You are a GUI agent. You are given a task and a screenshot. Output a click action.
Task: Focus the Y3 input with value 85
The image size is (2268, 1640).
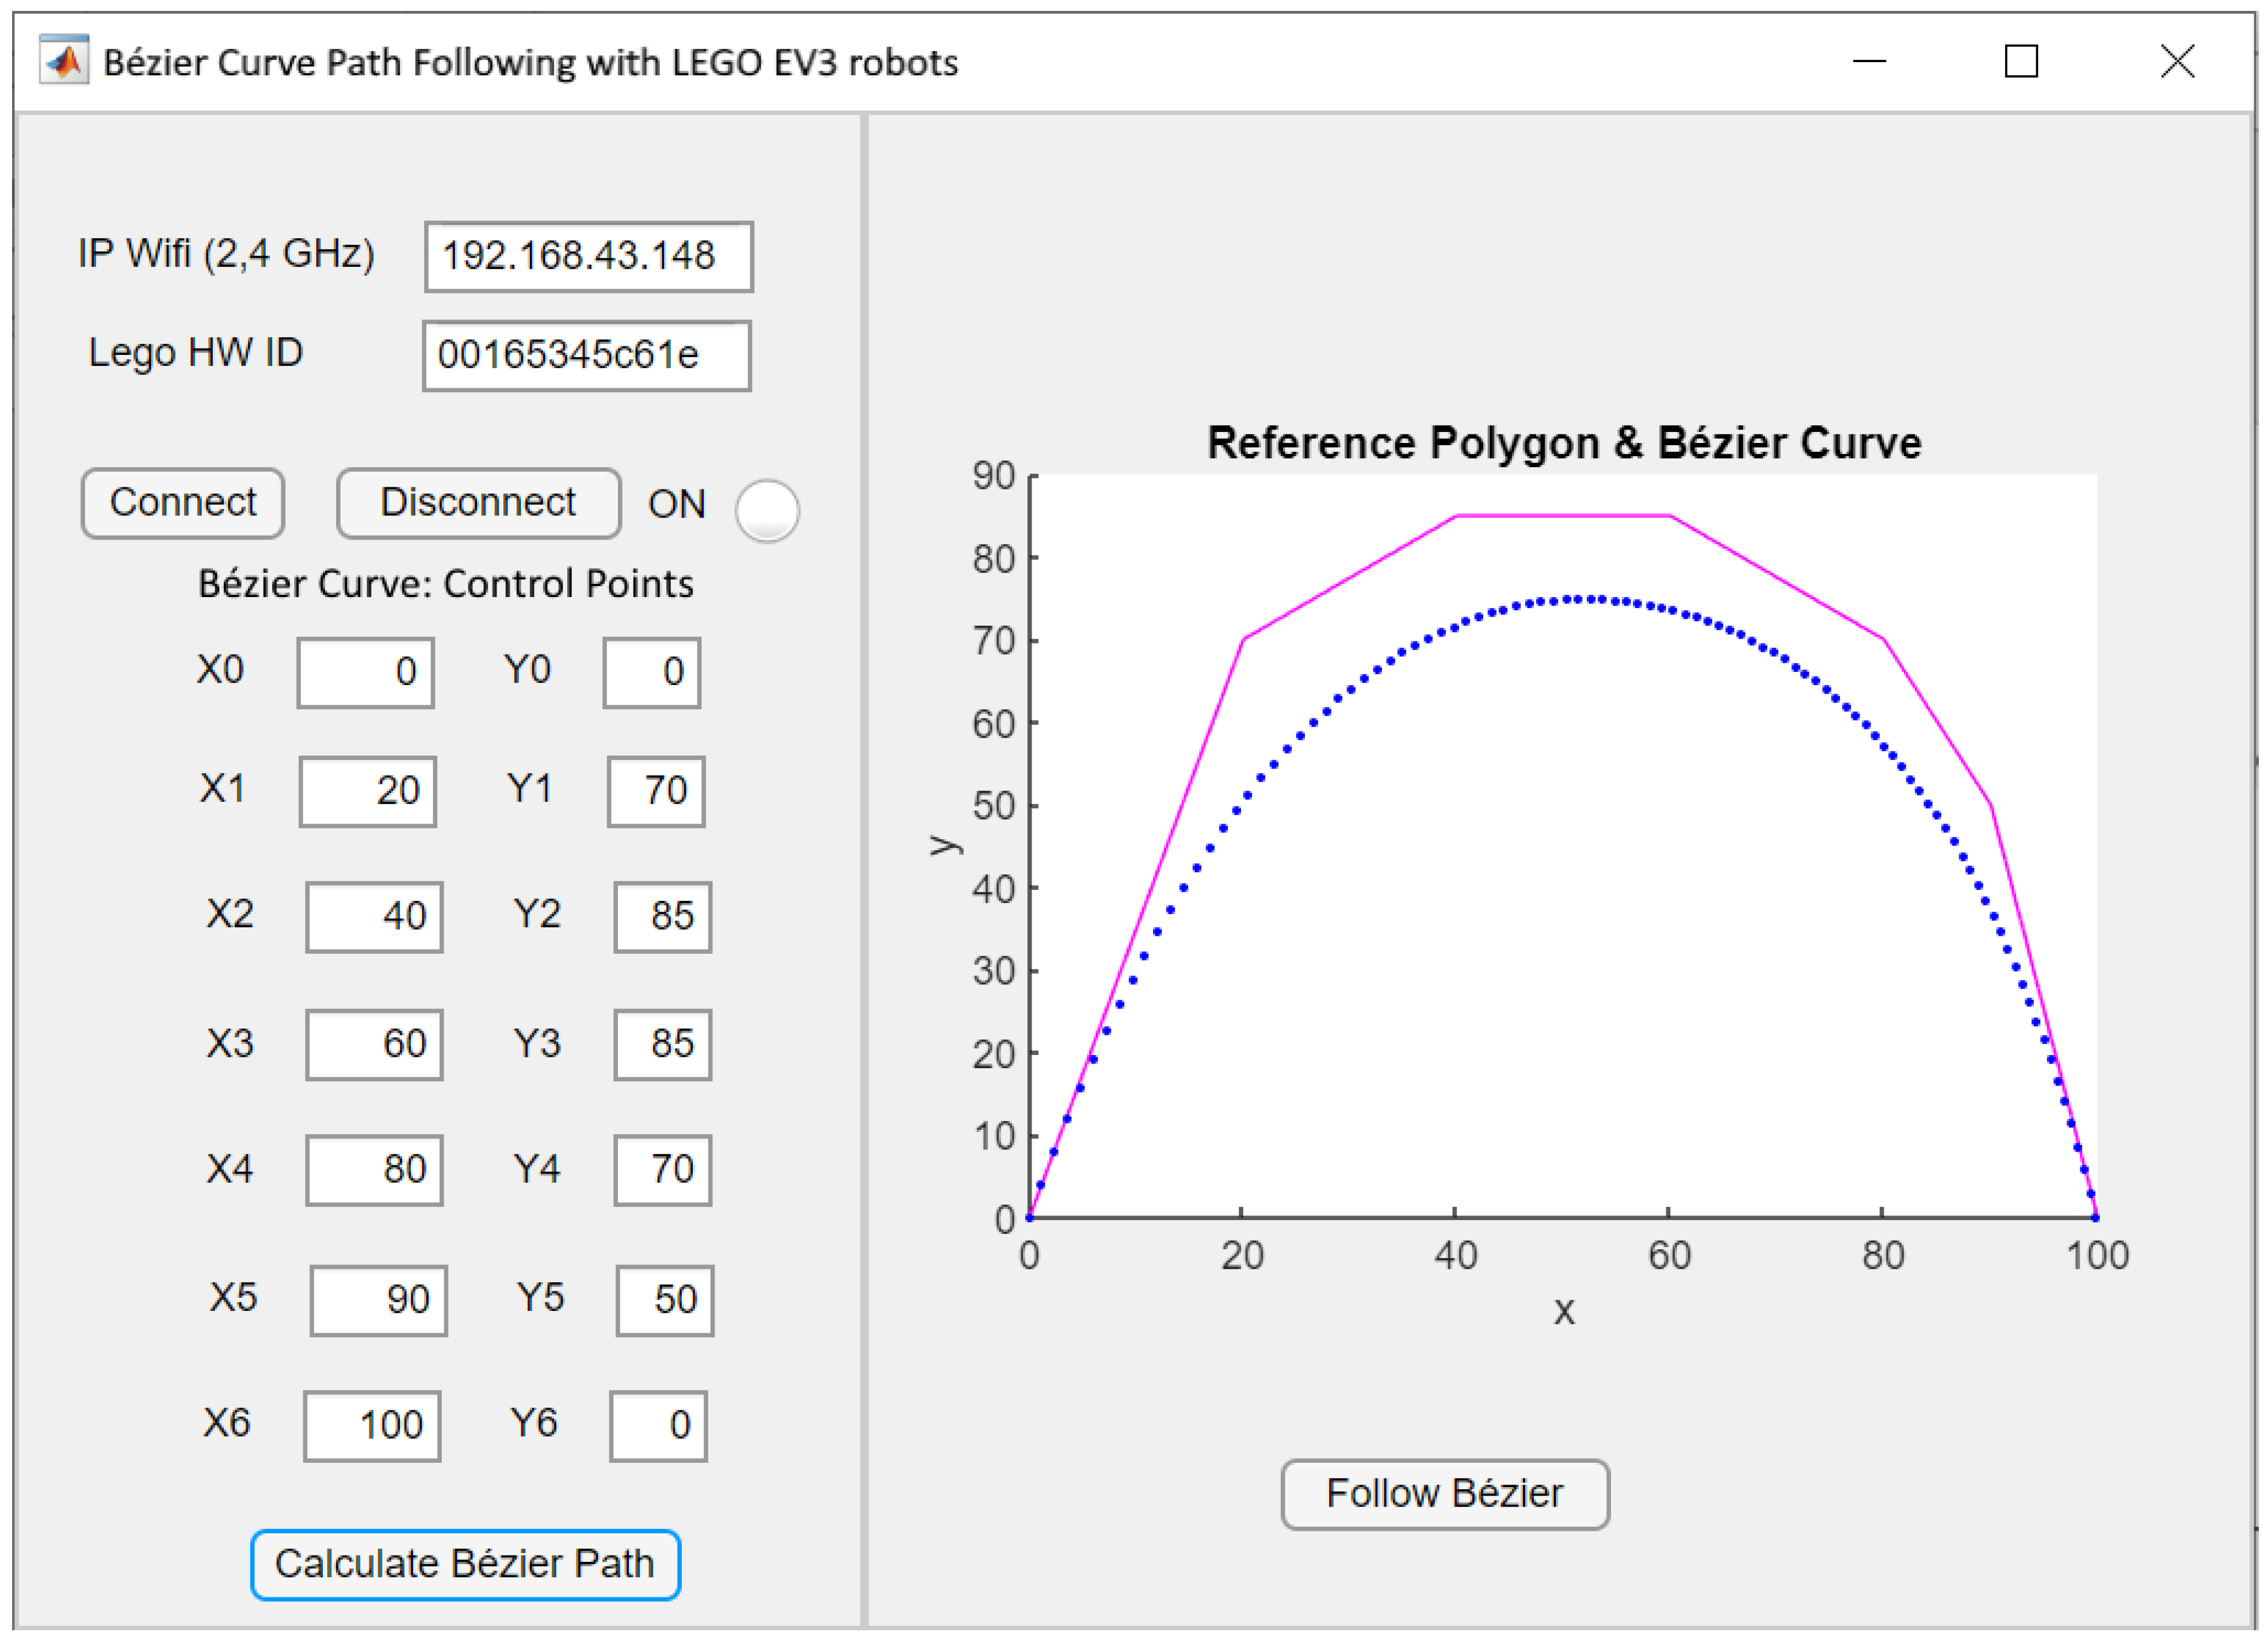[x=662, y=1044]
